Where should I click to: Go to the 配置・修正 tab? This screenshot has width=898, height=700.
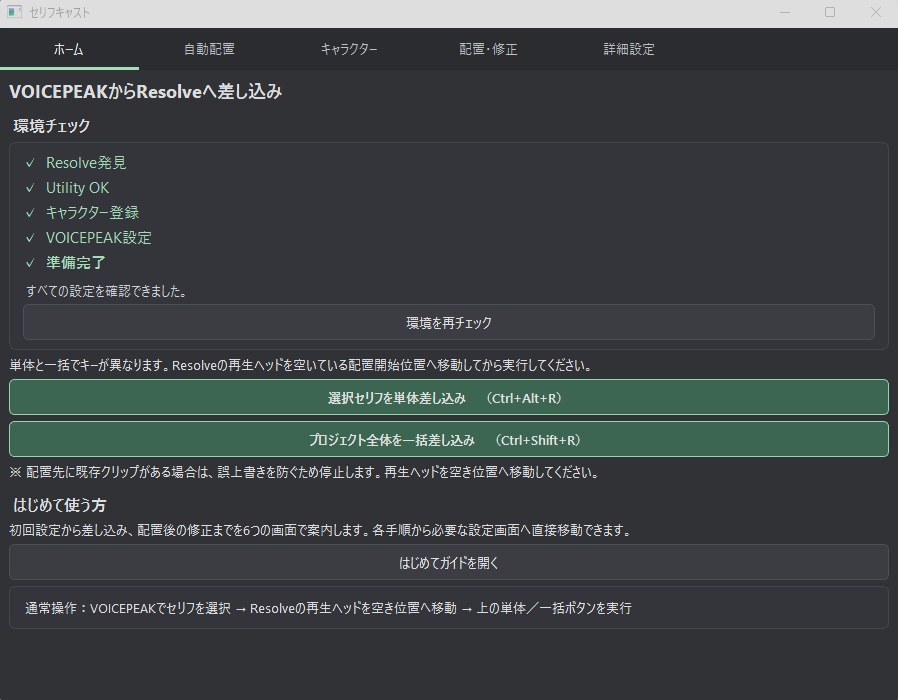[489, 49]
